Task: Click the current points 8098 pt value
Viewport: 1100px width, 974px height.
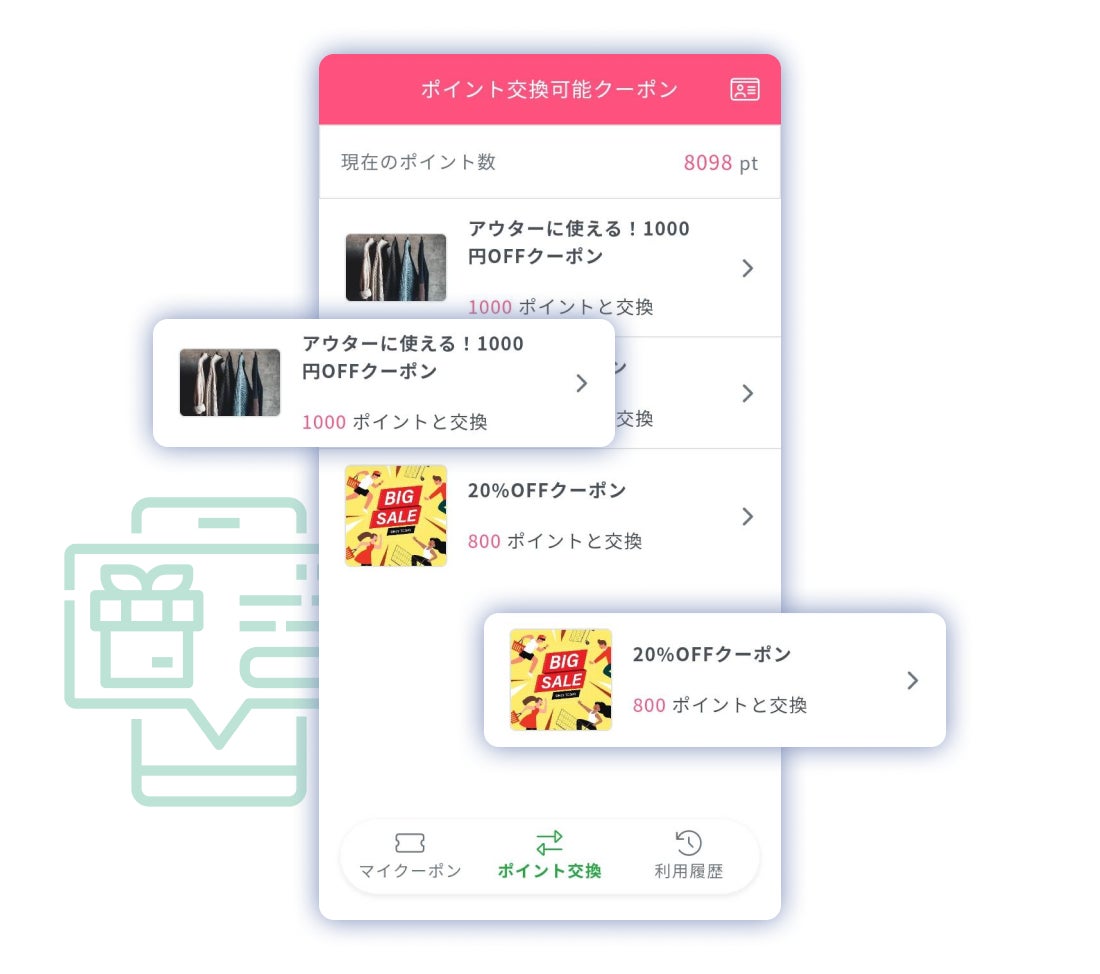Action: [720, 163]
